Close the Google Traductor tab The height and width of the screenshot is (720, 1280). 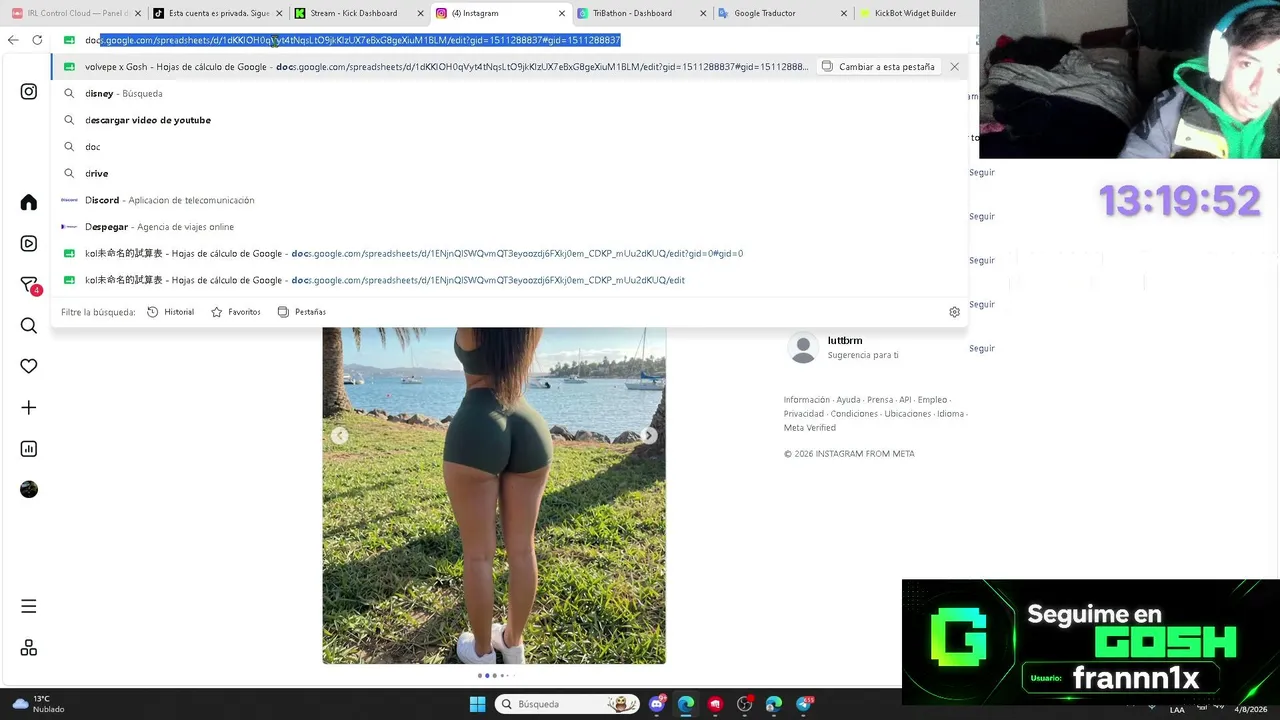843,13
